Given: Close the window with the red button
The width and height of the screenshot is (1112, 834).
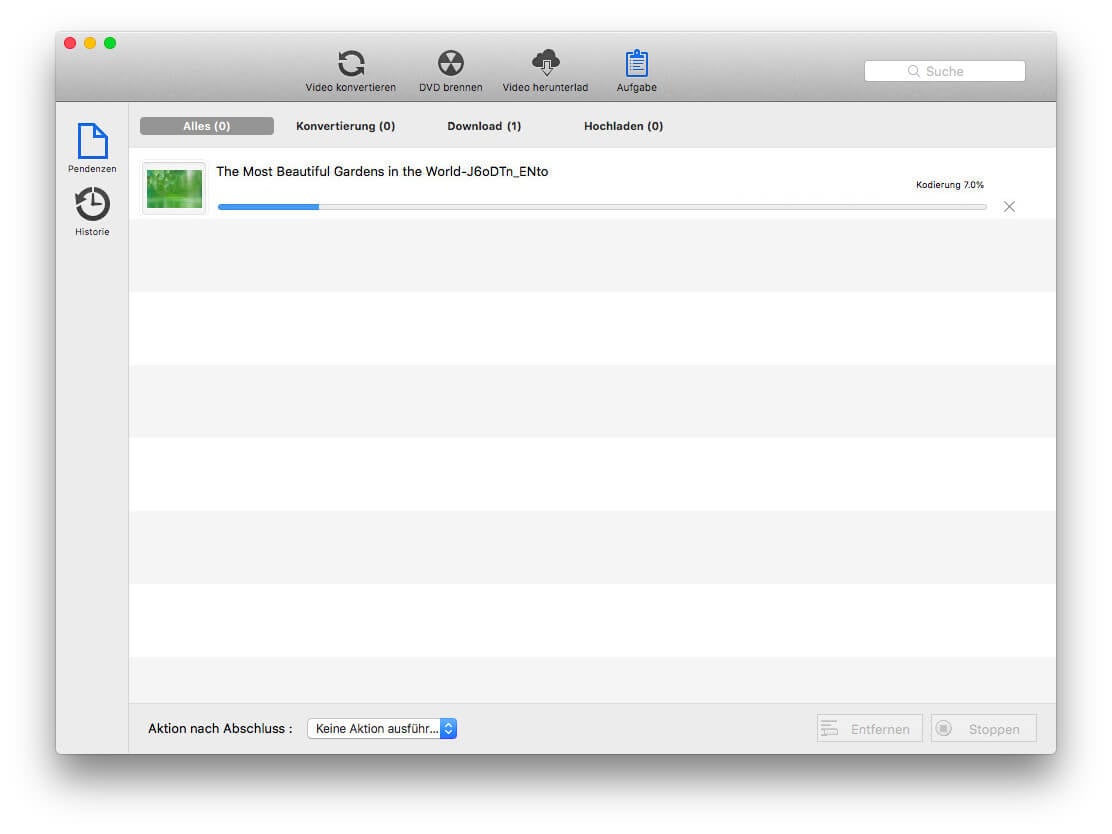Looking at the screenshot, I should [70, 43].
